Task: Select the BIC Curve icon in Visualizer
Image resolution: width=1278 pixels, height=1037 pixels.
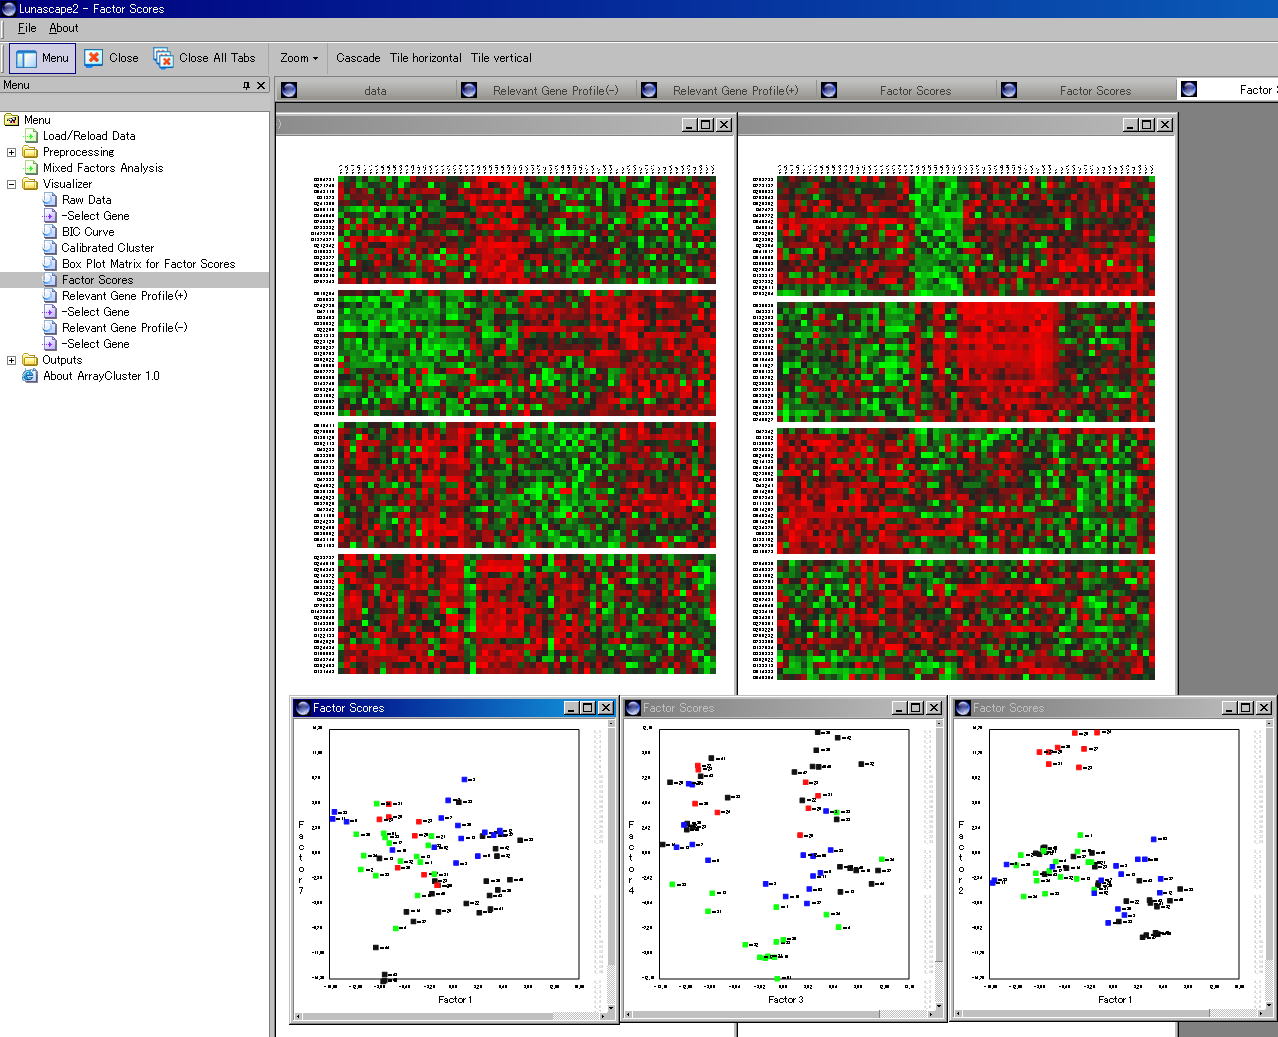Action: 50,232
